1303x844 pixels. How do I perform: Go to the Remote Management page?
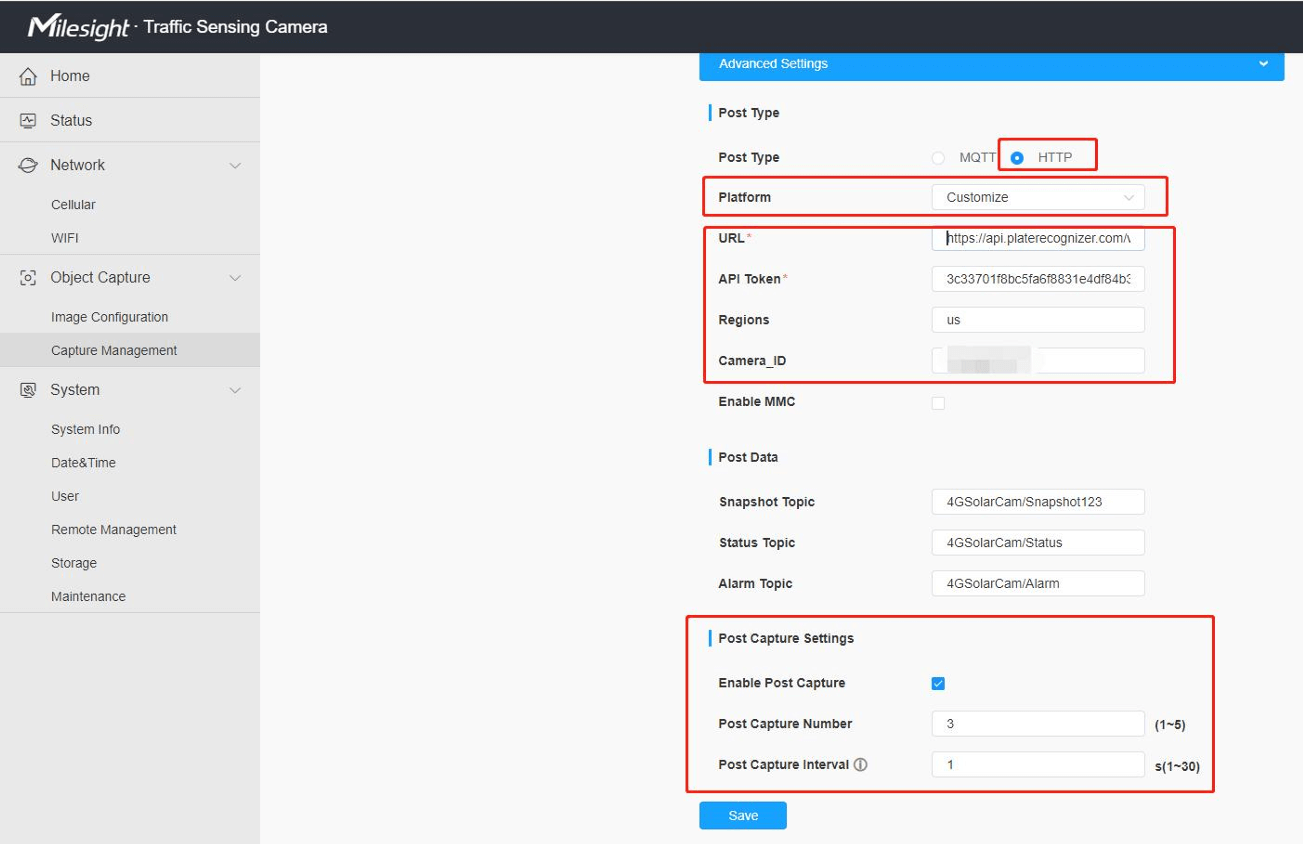113,530
